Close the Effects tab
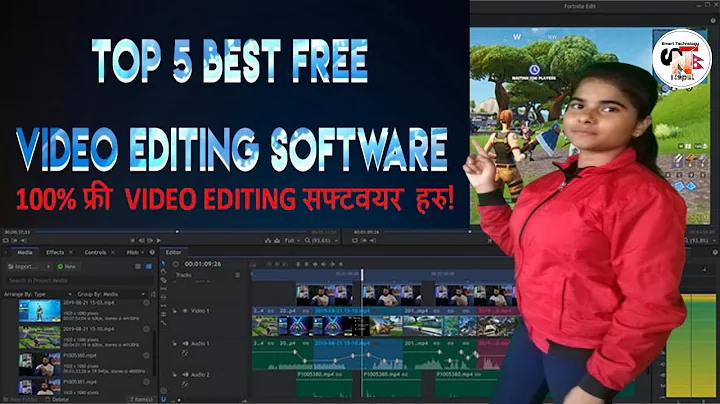Viewport: 720px width, 404px height. point(71,252)
